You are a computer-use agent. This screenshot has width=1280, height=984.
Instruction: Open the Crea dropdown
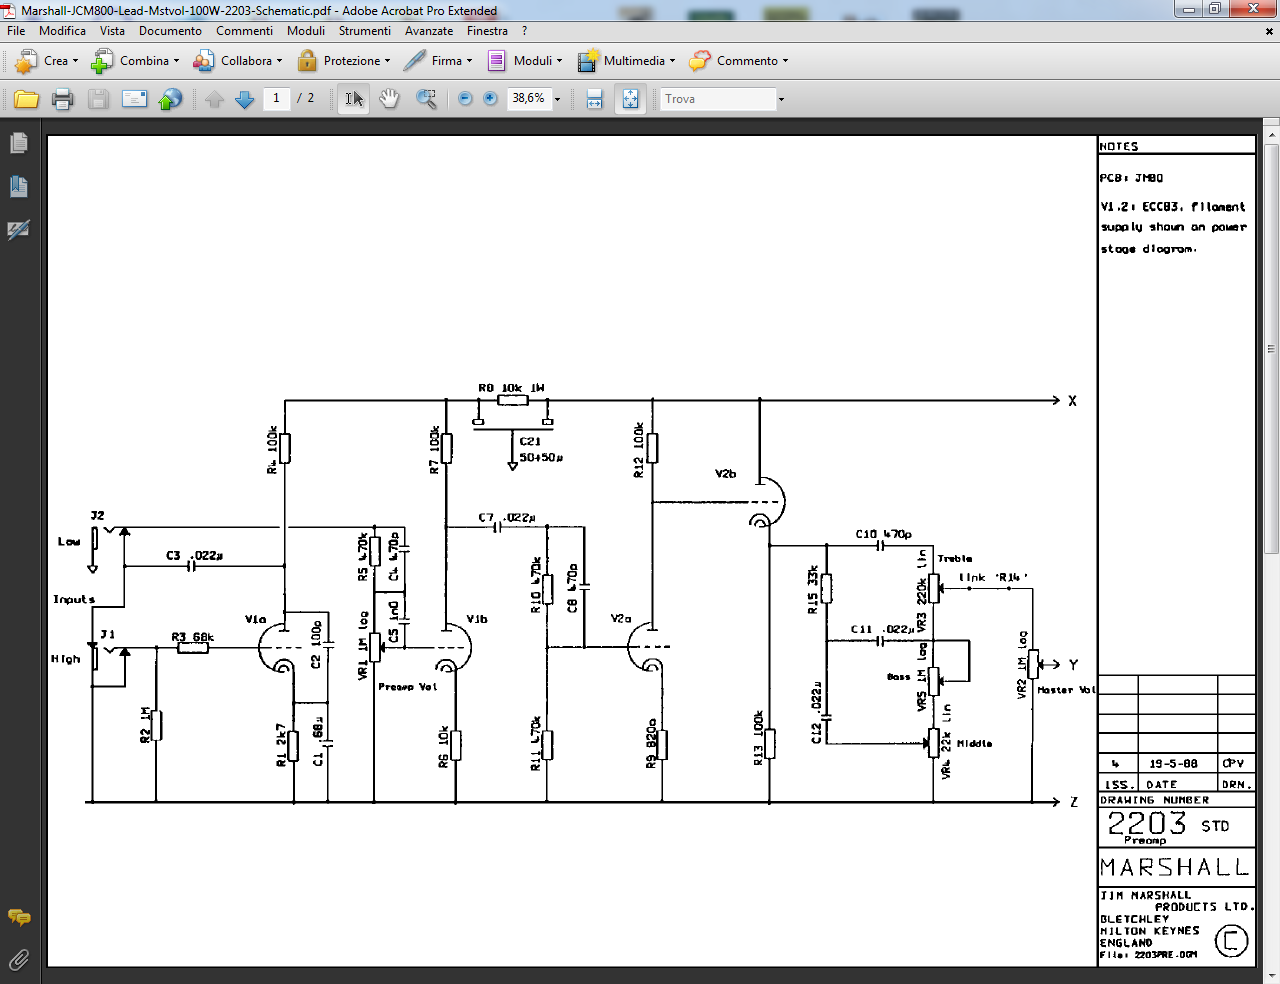48,61
